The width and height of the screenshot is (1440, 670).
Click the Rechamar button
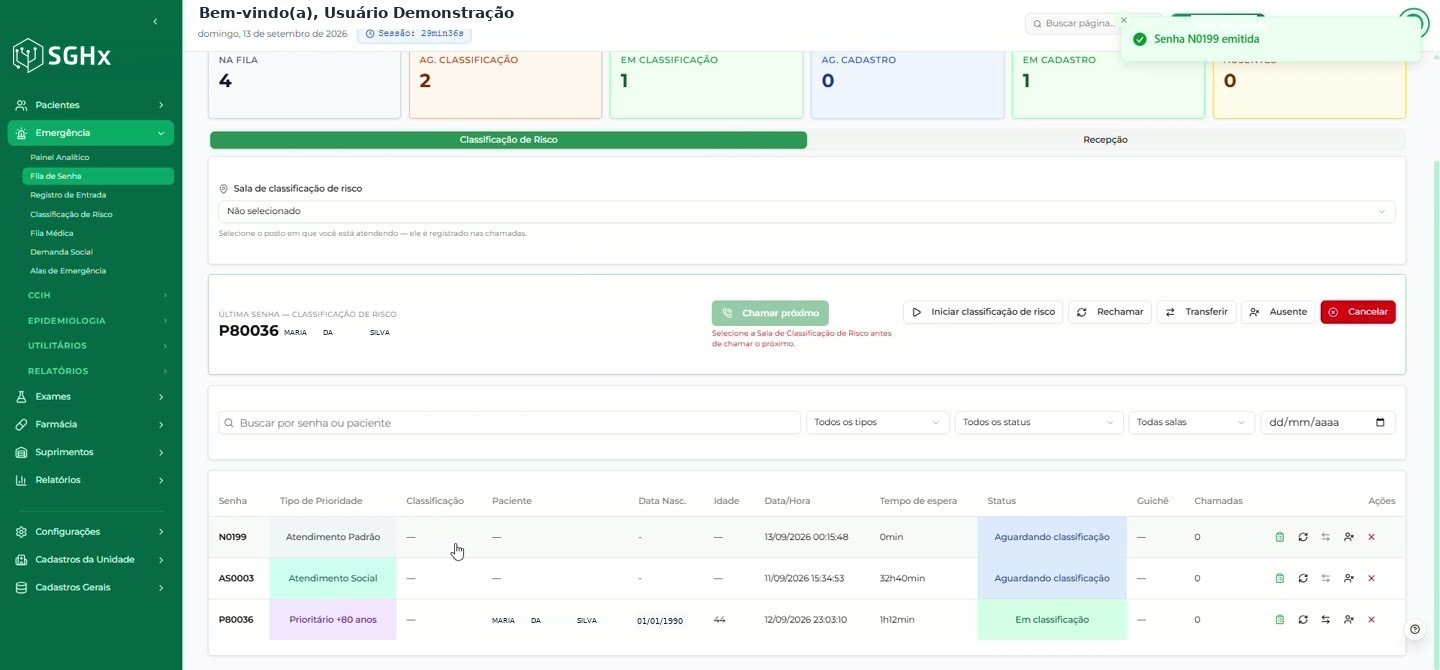pos(1110,312)
